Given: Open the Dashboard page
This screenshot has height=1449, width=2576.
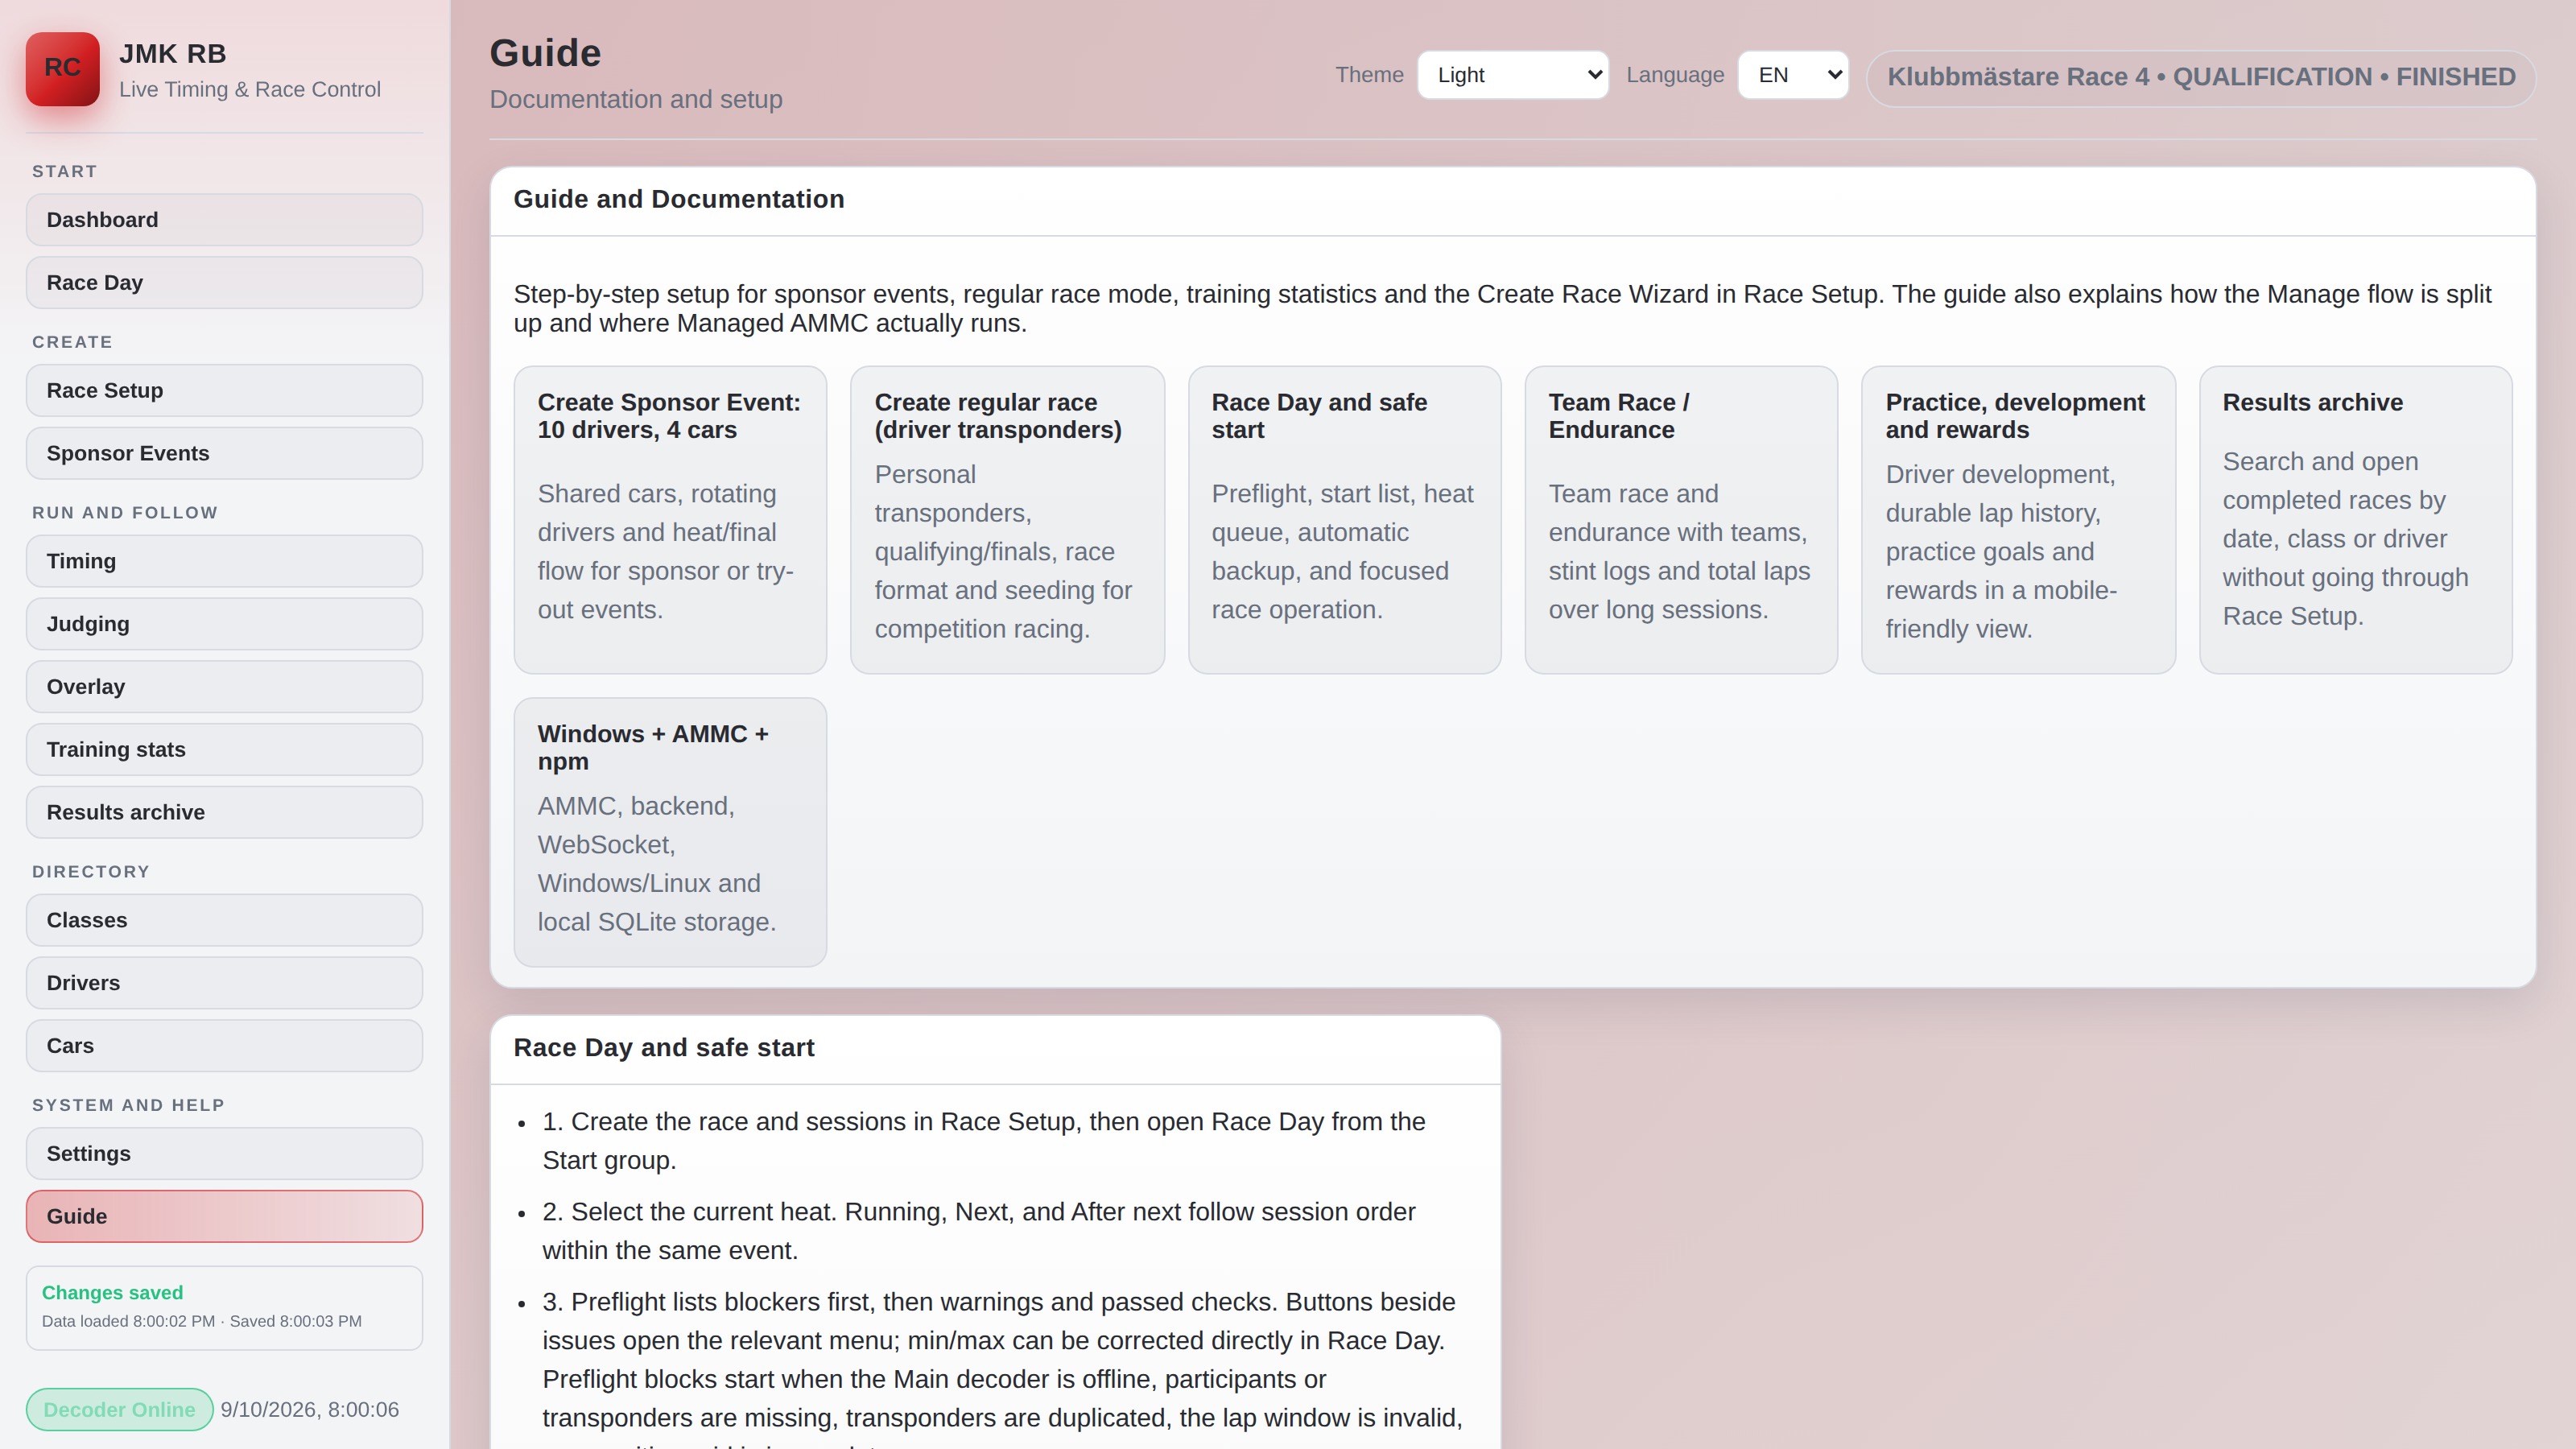Looking at the screenshot, I should point(224,220).
